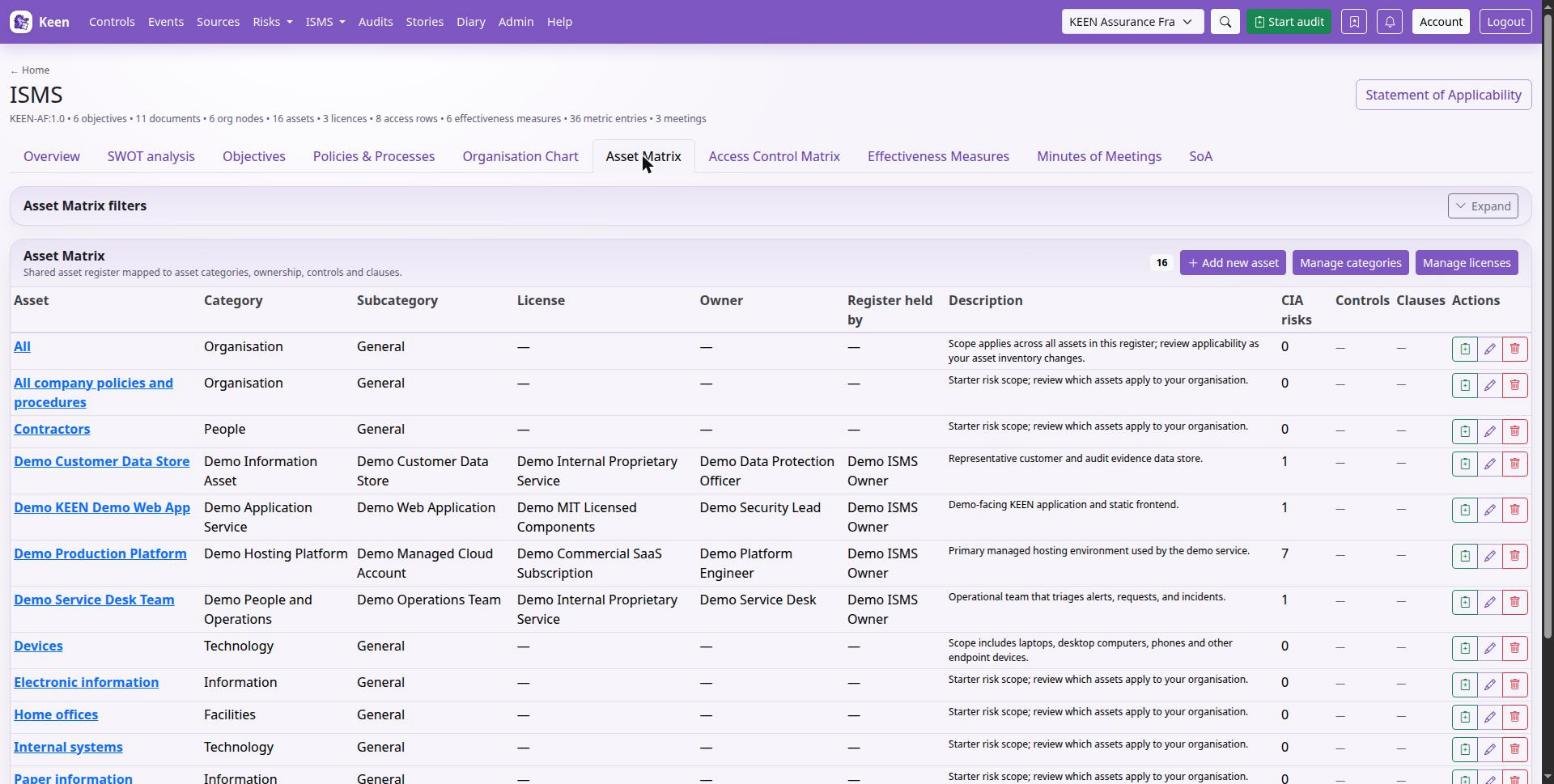
Task: Open the Minutes of Meetings tab
Action: click(1099, 156)
